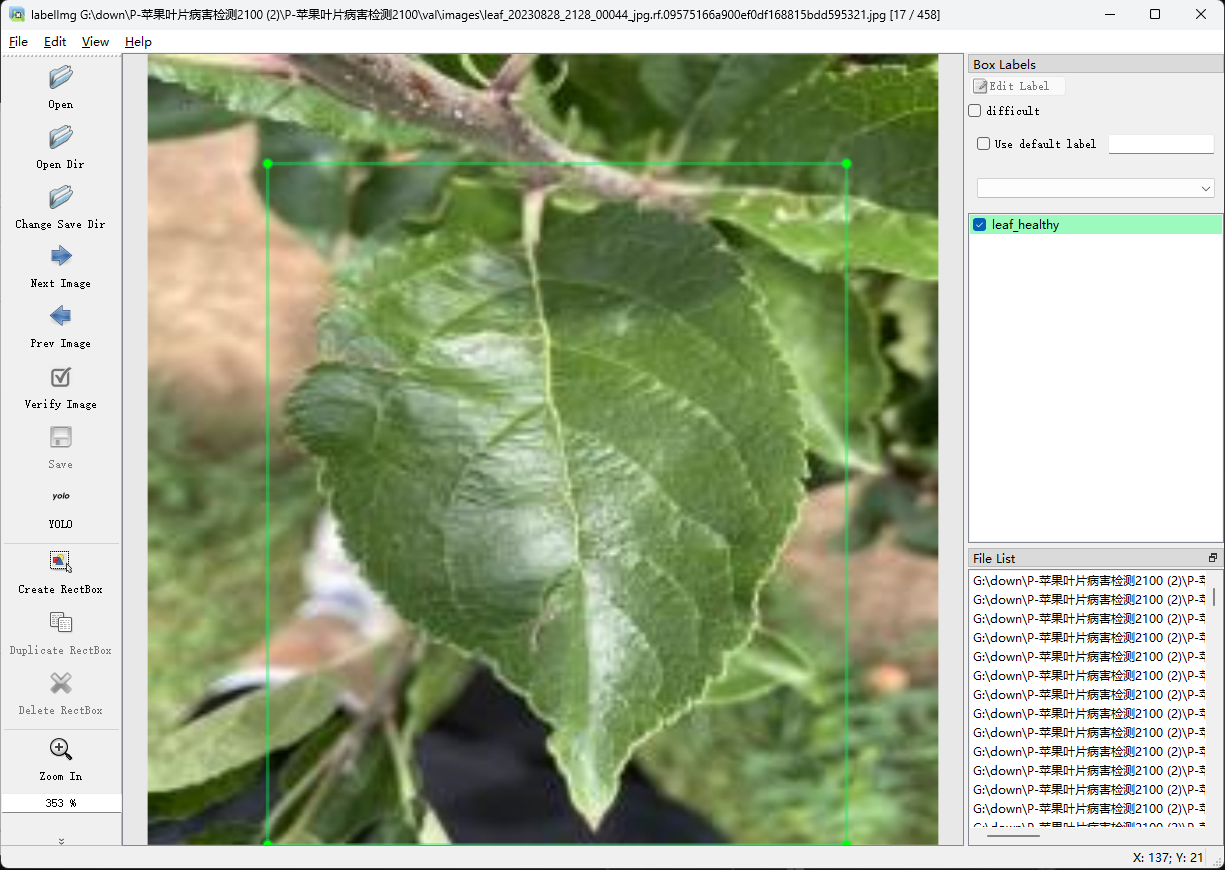
Task: Maximize the labelImg window
Action: (x=1155, y=15)
